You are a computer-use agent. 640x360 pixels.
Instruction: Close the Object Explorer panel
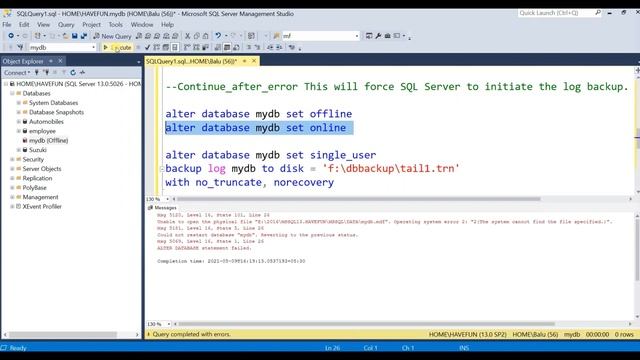point(60,61)
